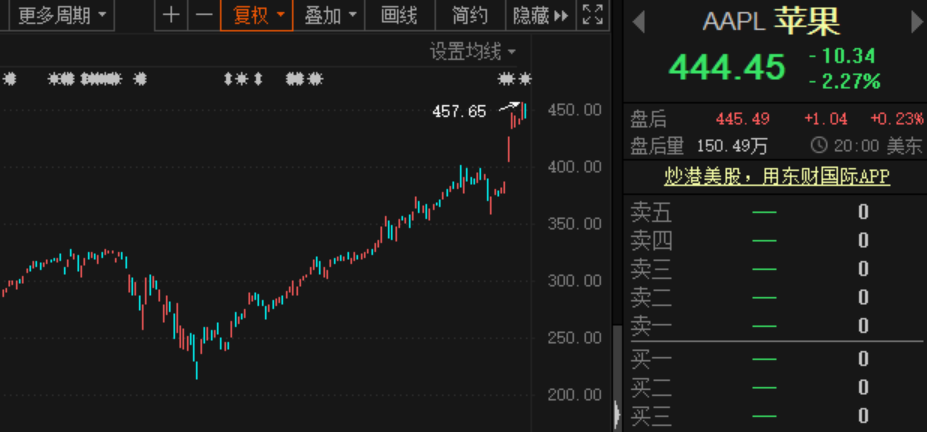Click the event marker icons above the latest candles
This screenshot has height=432, width=927.
pyautogui.click(x=515, y=79)
